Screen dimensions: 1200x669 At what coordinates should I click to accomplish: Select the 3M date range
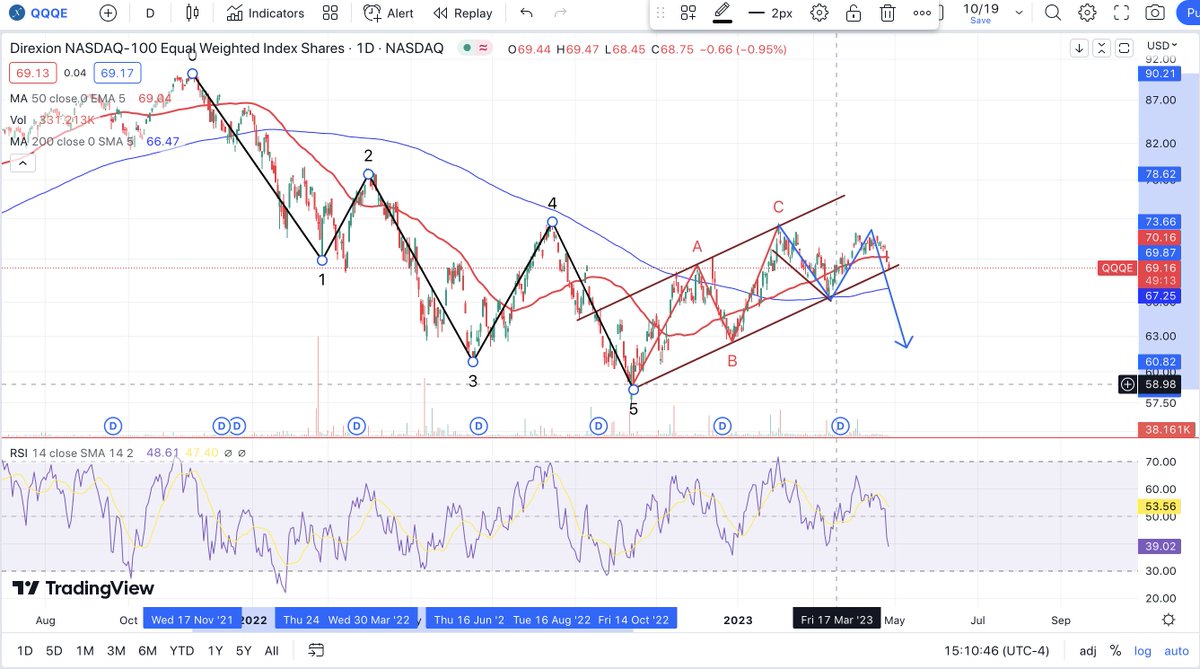pyautogui.click(x=116, y=651)
